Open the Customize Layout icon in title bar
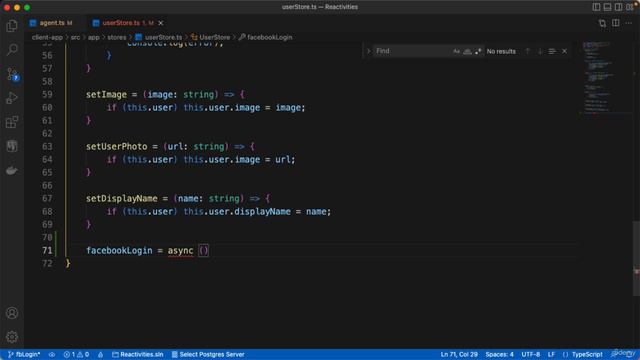 (x=630, y=7)
